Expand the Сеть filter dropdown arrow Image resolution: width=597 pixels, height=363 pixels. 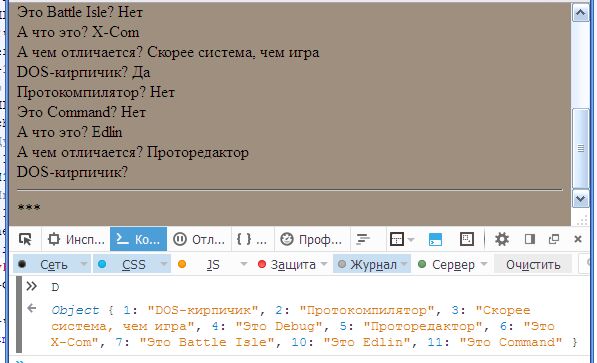click(x=84, y=264)
